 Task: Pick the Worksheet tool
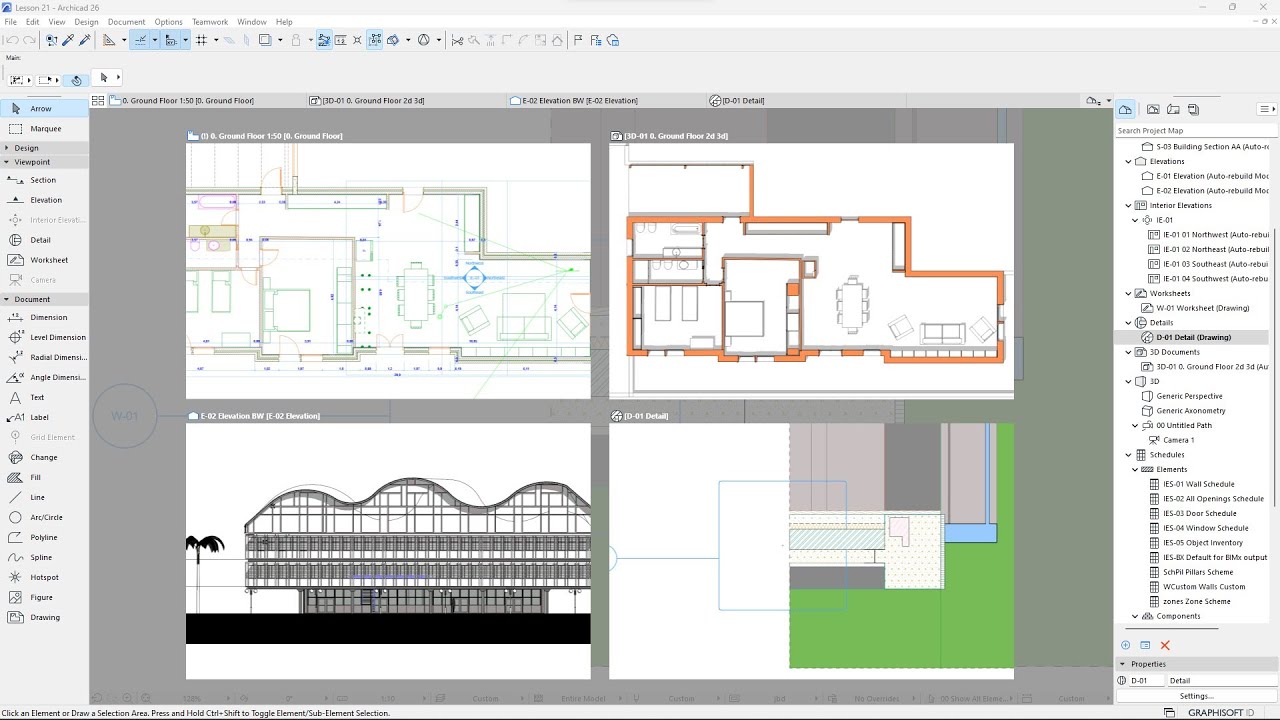44,260
